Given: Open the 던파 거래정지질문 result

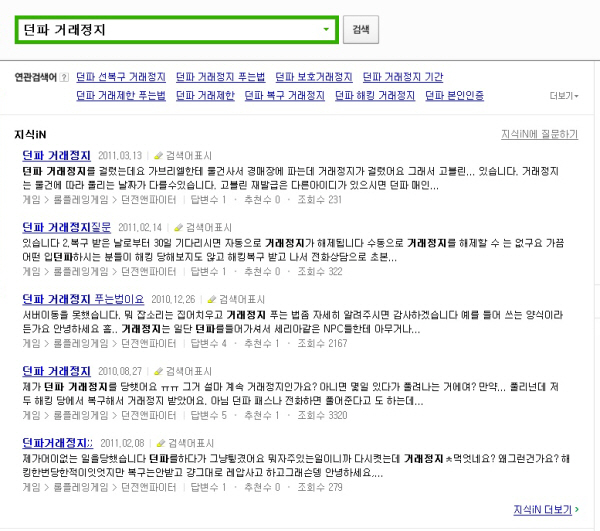Looking at the screenshot, I should (67, 227).
